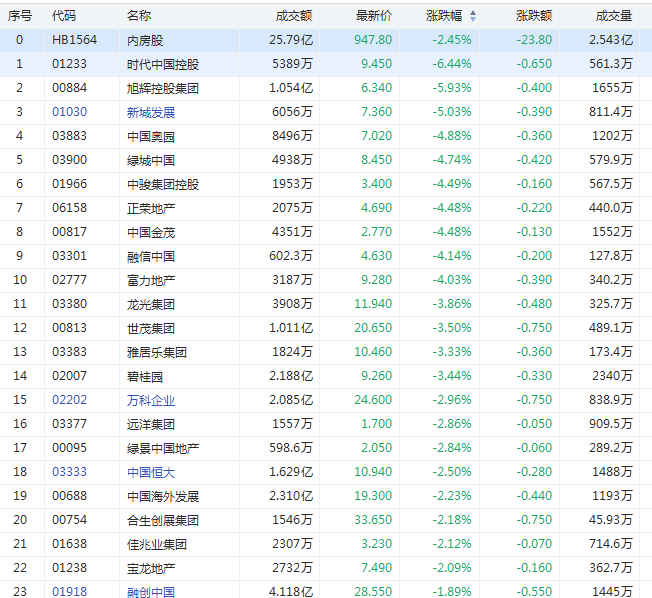
Task: Click the 代码 column header
Action: pyautogui.click(x=64, y=16)
